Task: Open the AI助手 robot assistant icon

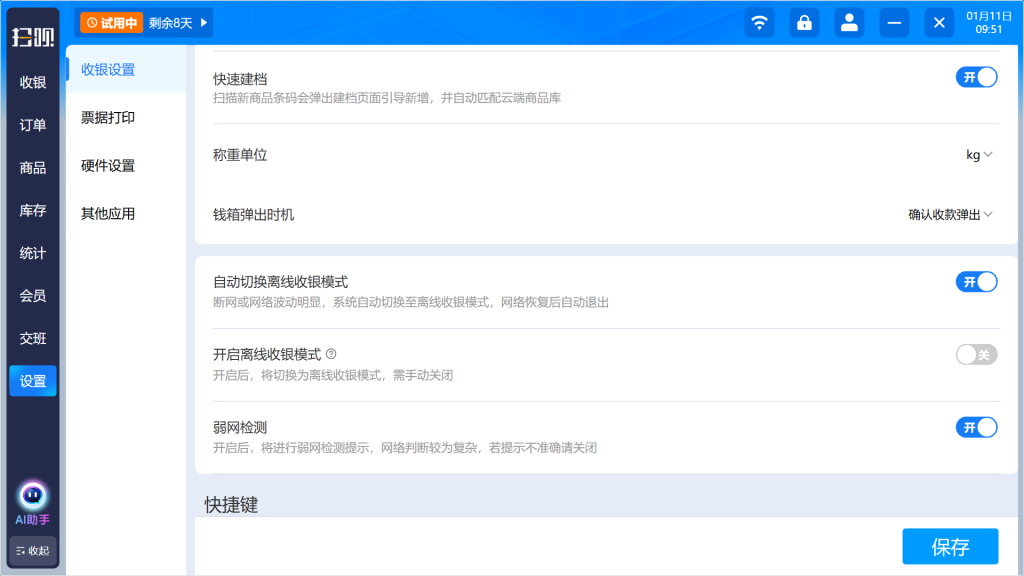Action: pos(33,495)
